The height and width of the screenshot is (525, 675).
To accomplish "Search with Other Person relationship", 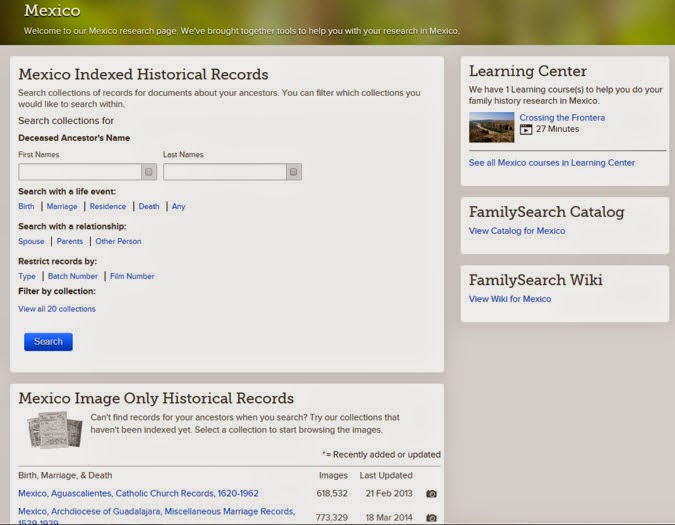I will [x=118, y=241].
